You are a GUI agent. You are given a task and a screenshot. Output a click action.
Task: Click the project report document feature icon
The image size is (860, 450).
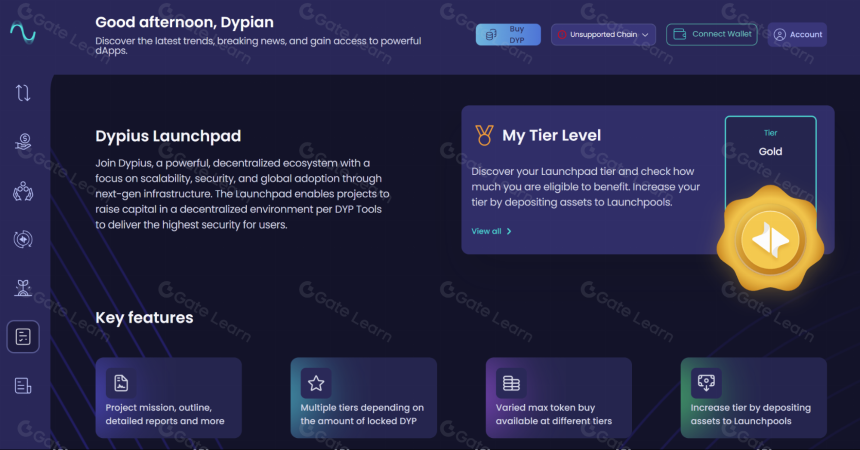[x=121, y=382]
